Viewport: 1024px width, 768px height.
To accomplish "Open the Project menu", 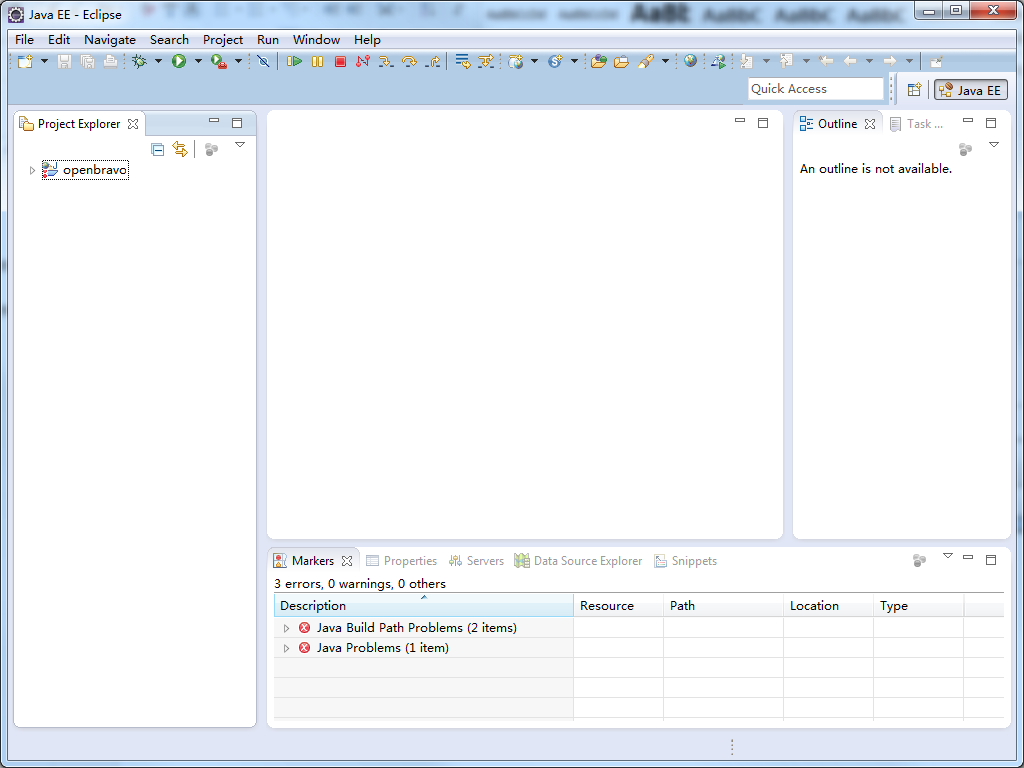I will (223, 40).
